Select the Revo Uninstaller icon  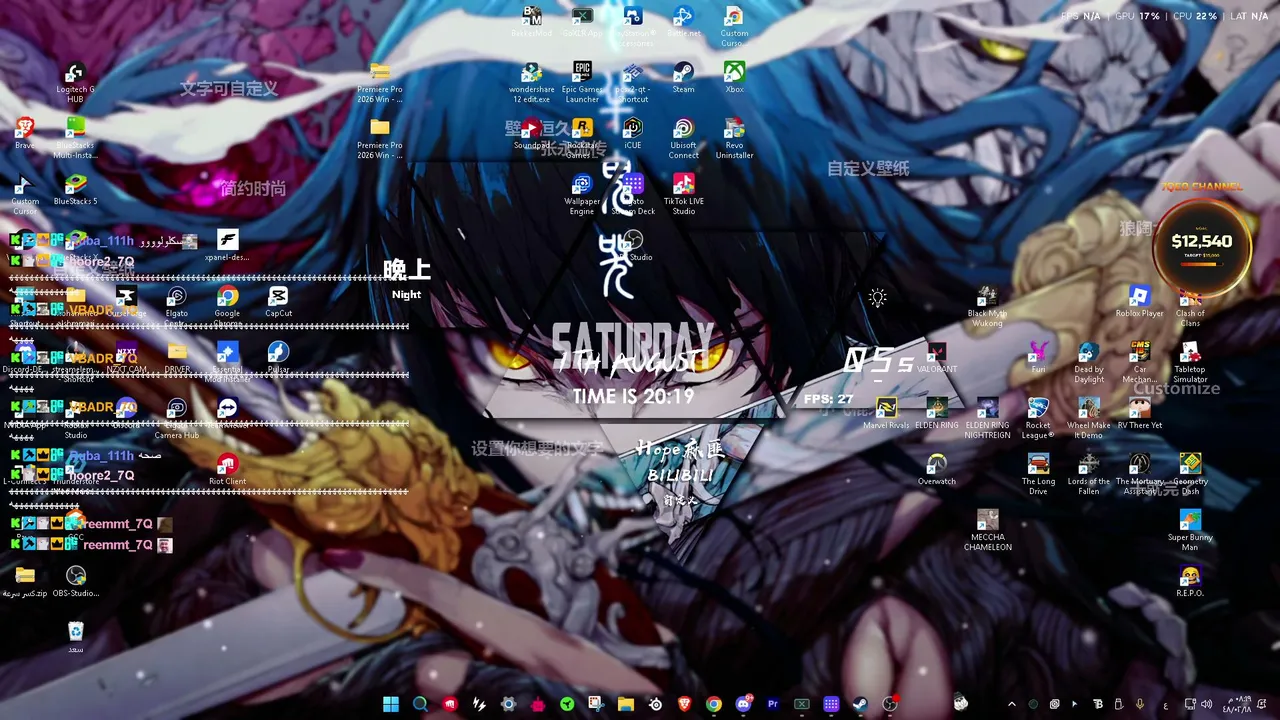734,139
